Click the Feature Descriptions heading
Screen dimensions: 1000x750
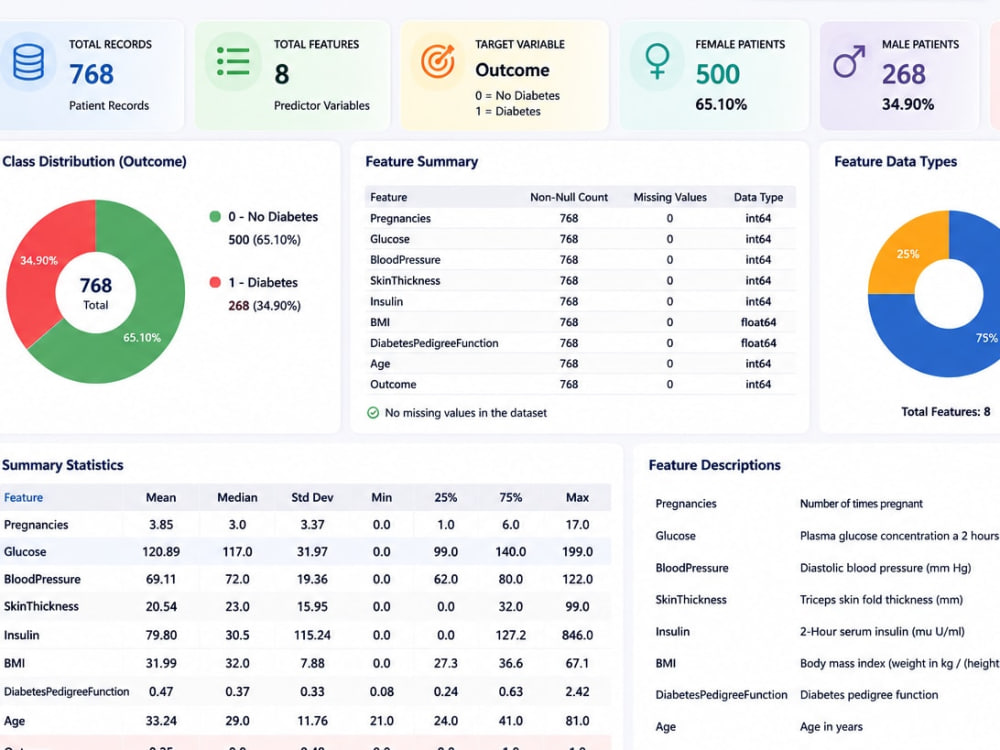[x=714, y=465]
